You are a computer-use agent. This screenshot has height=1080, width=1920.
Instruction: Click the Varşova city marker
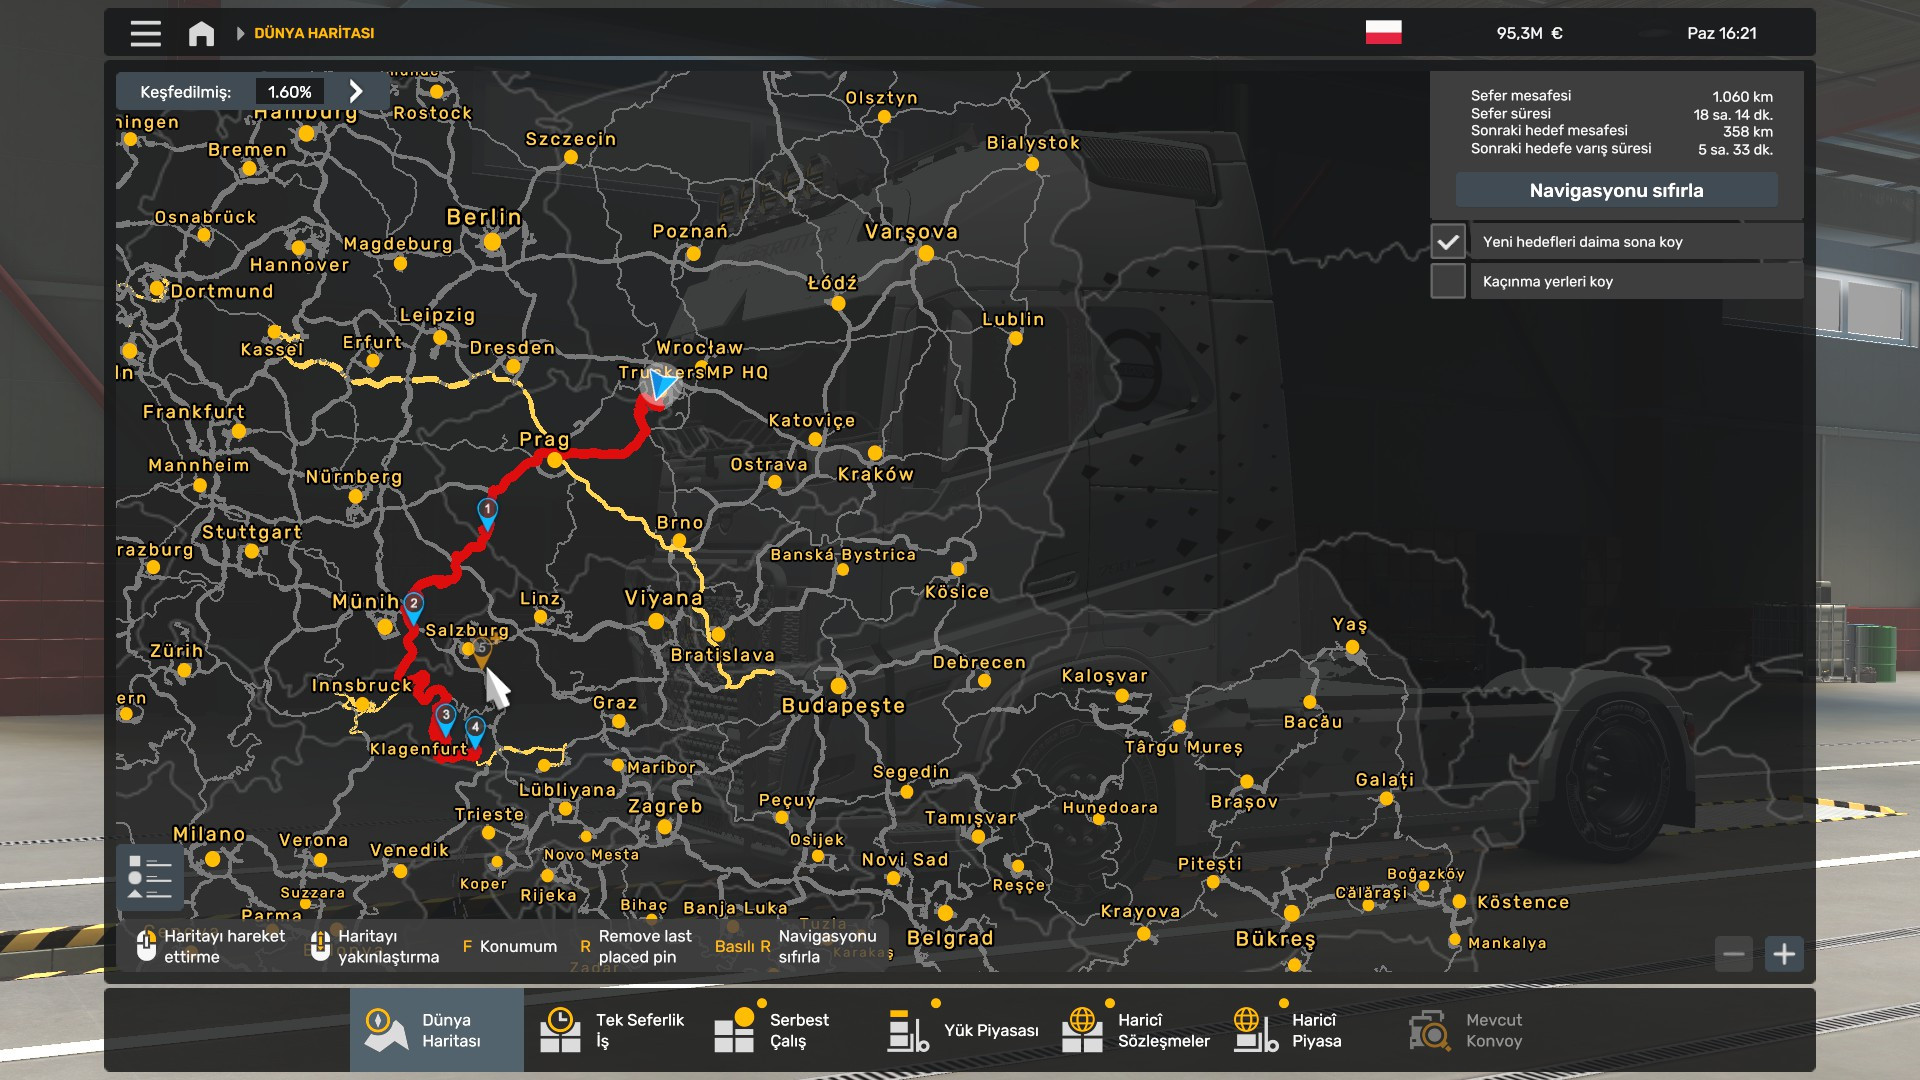tap(926, 253)
